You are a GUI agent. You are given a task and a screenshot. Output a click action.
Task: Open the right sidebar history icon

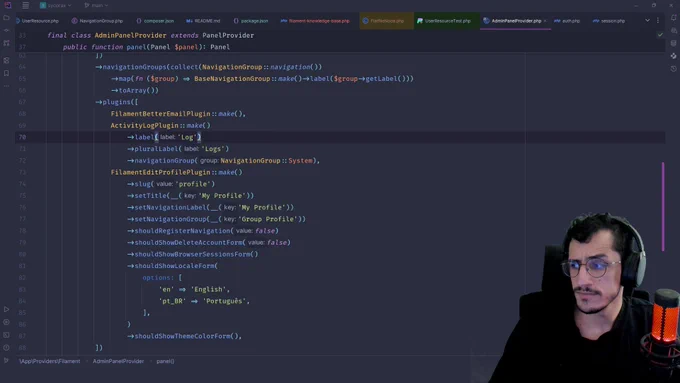[x=673, y=69]
